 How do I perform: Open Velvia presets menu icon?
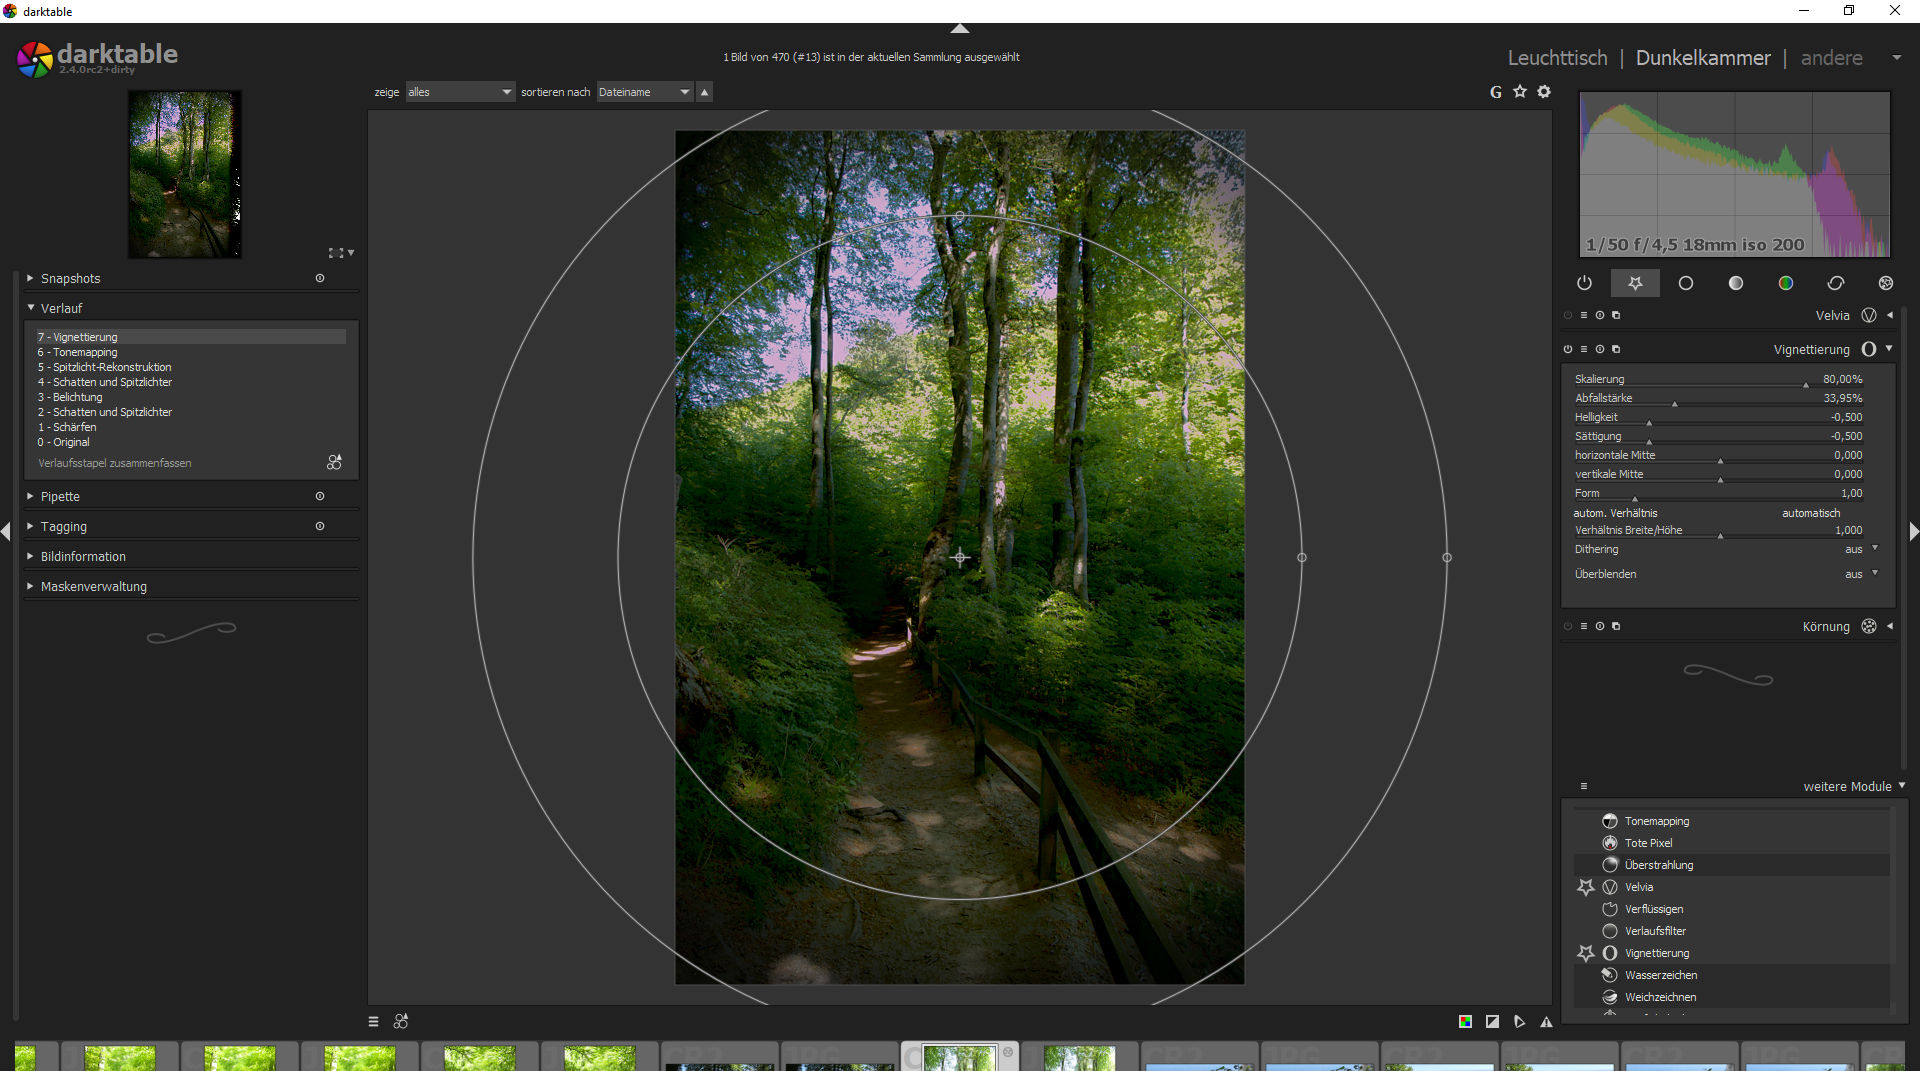pos(1584,315)
